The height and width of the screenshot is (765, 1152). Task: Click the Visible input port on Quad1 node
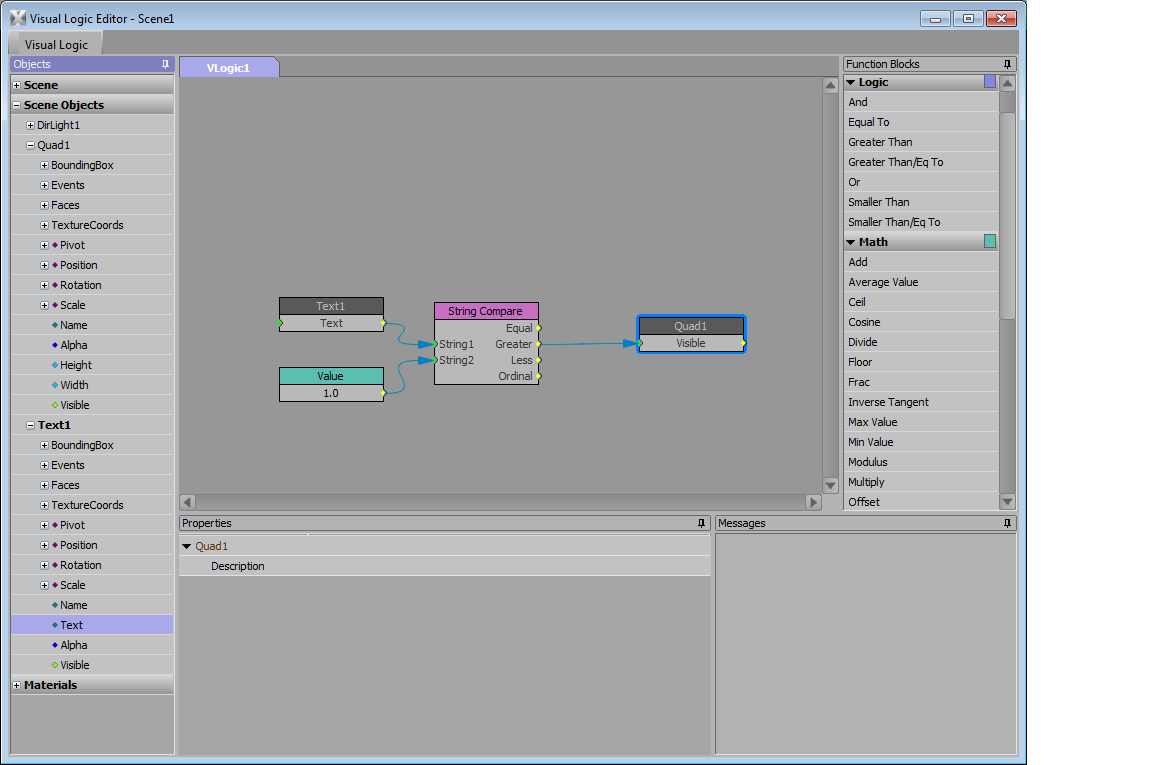point(640,343)
